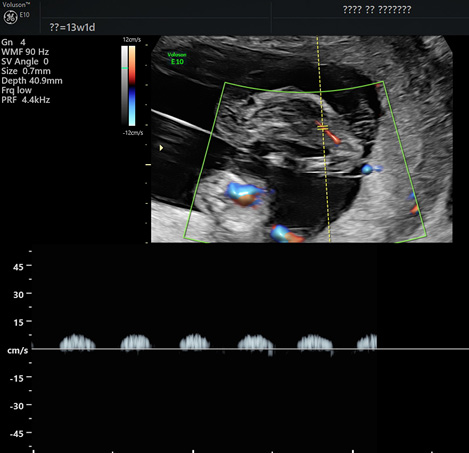Viewport: 469px width, 453px height.
Task: Click the first Doppler waveform peak
Action: (77, 342)
